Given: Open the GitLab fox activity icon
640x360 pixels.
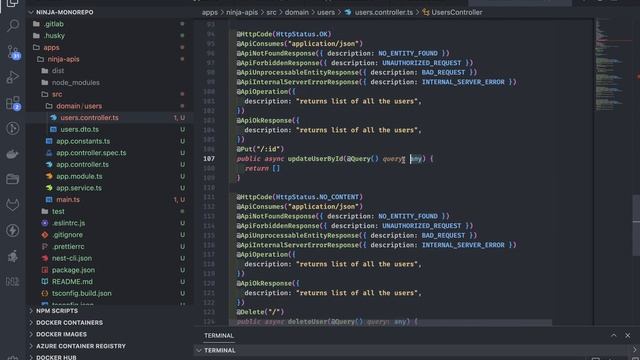Looking at the screenshot, I should (x=13, y=204).
